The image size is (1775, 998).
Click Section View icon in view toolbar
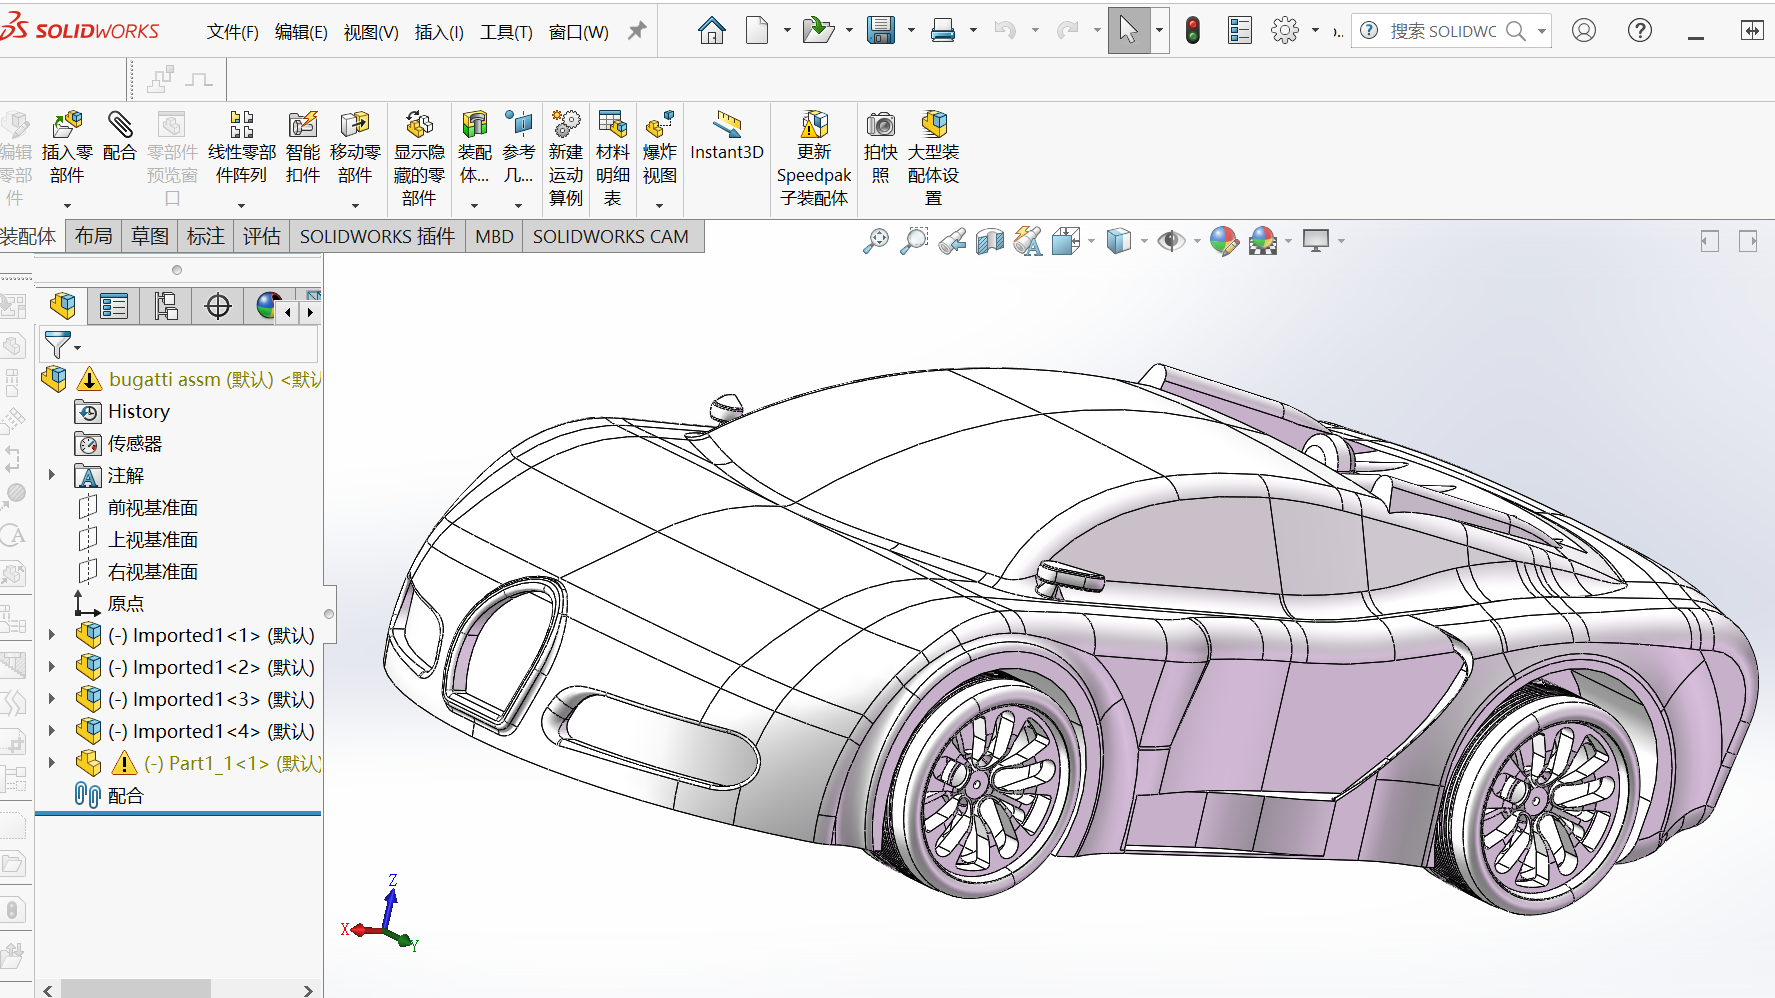[990, 241]
